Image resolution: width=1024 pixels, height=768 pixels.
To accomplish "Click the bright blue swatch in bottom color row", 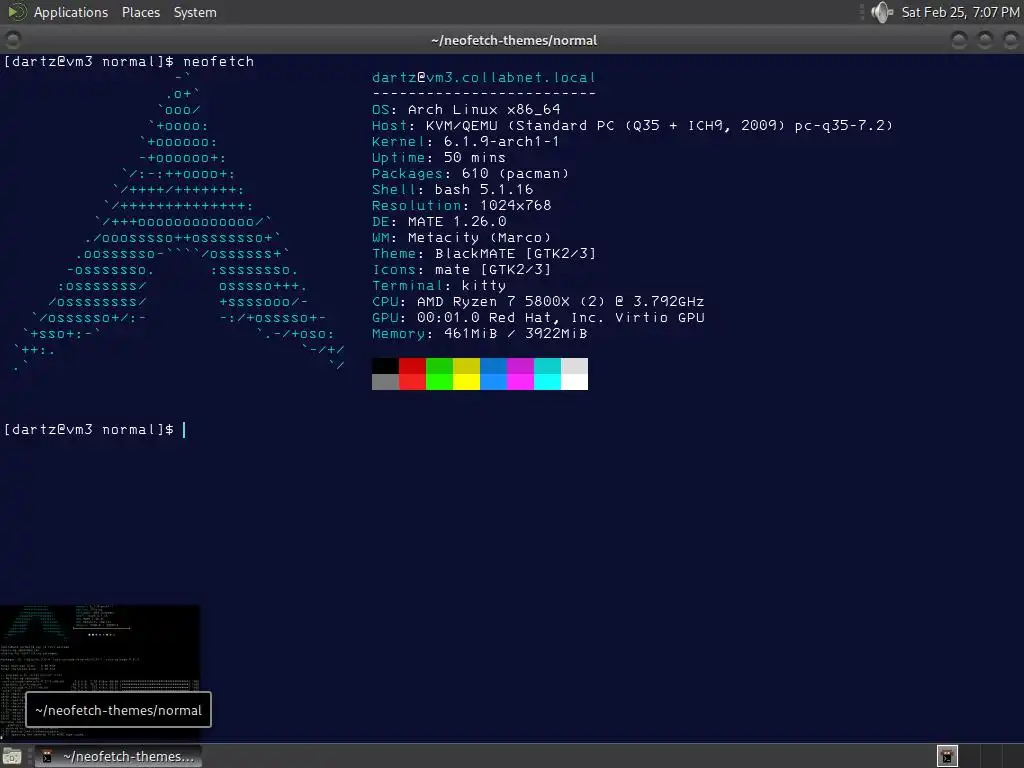I will (x=493, y=382).
